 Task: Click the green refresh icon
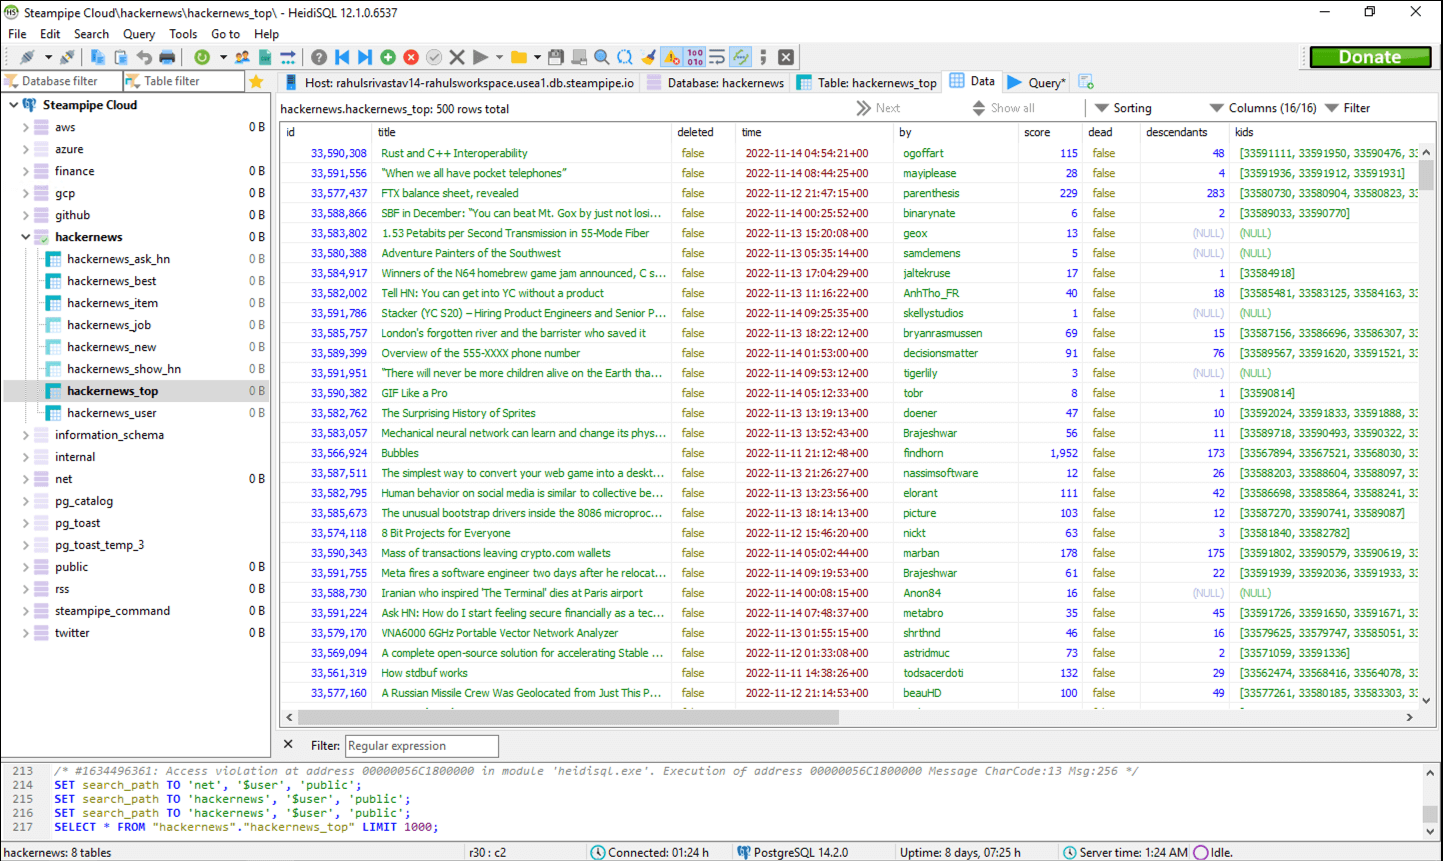(x=202, y=57)
